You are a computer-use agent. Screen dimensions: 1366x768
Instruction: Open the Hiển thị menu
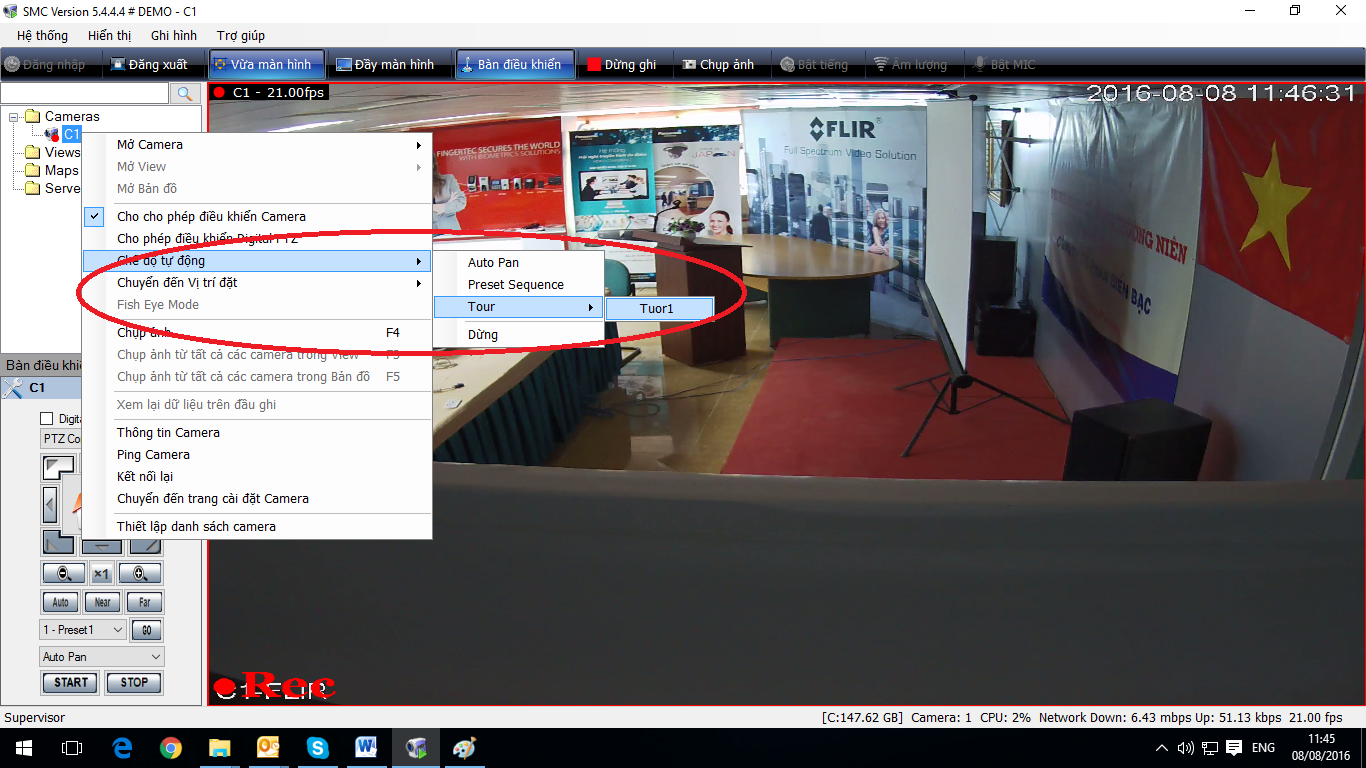[110, 35]
